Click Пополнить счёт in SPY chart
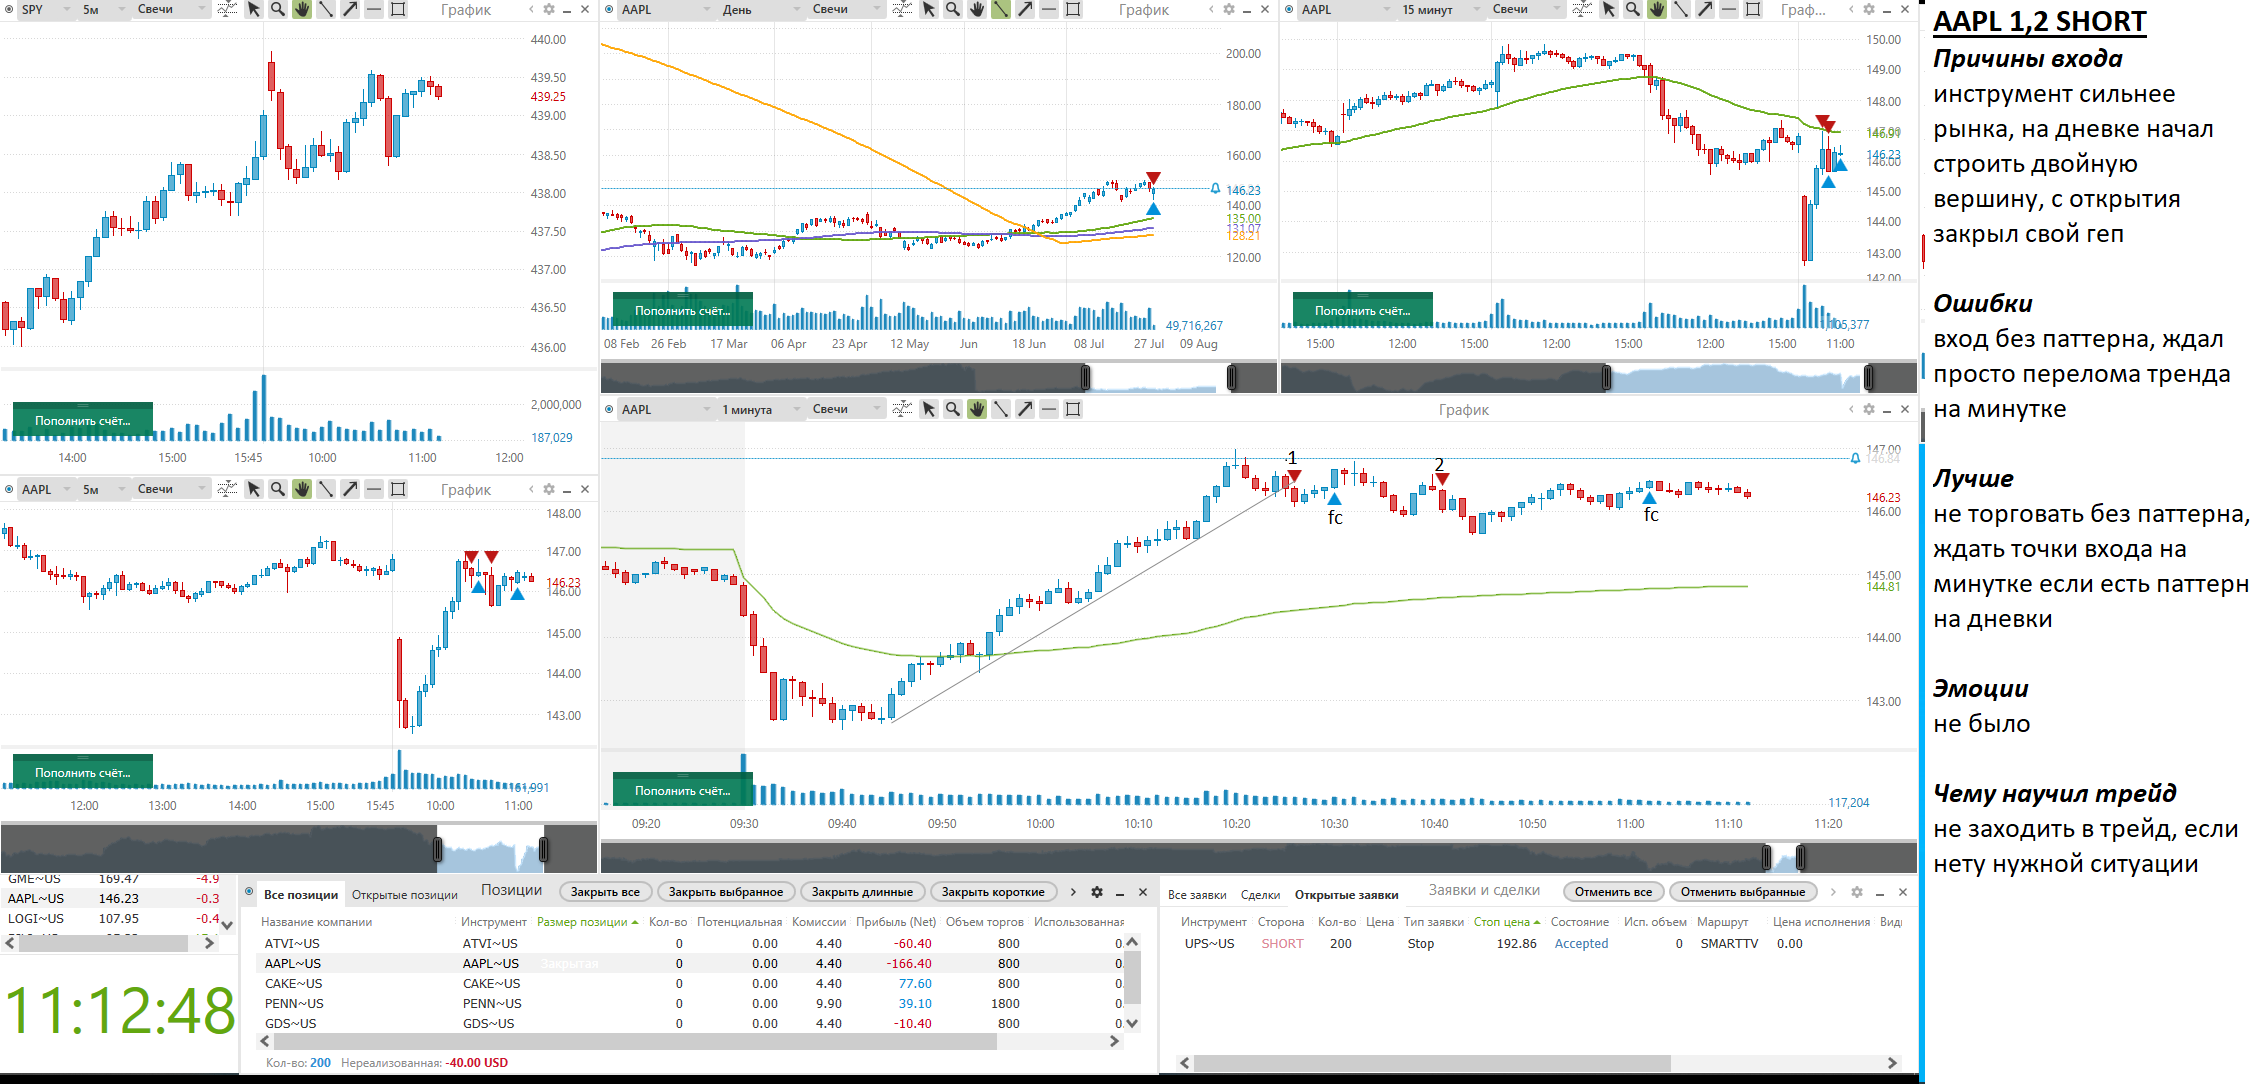 (83, 421)
